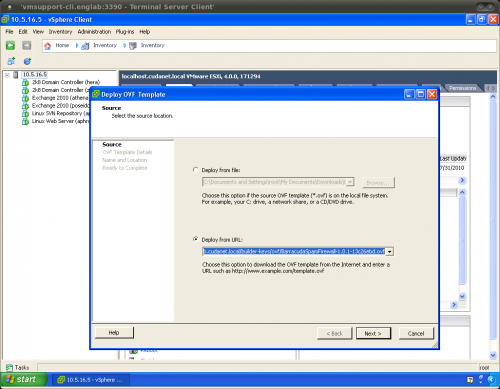500x389 pixels.
Task: Open the File menu
Action: click(x=9, y=32)
